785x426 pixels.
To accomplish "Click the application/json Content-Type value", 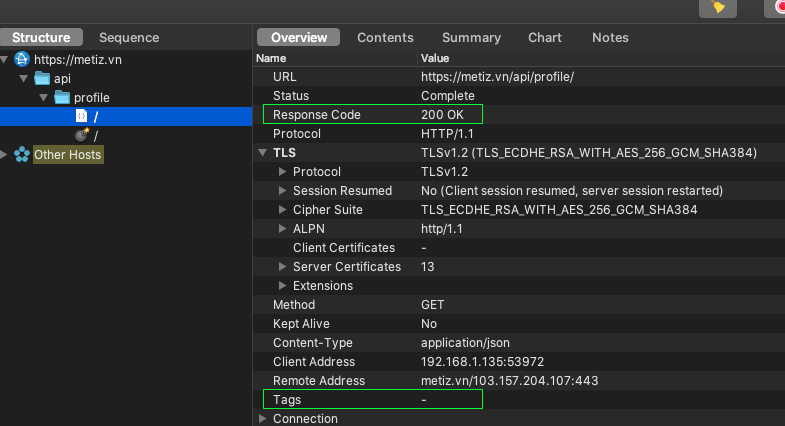I will click(465, 343).
